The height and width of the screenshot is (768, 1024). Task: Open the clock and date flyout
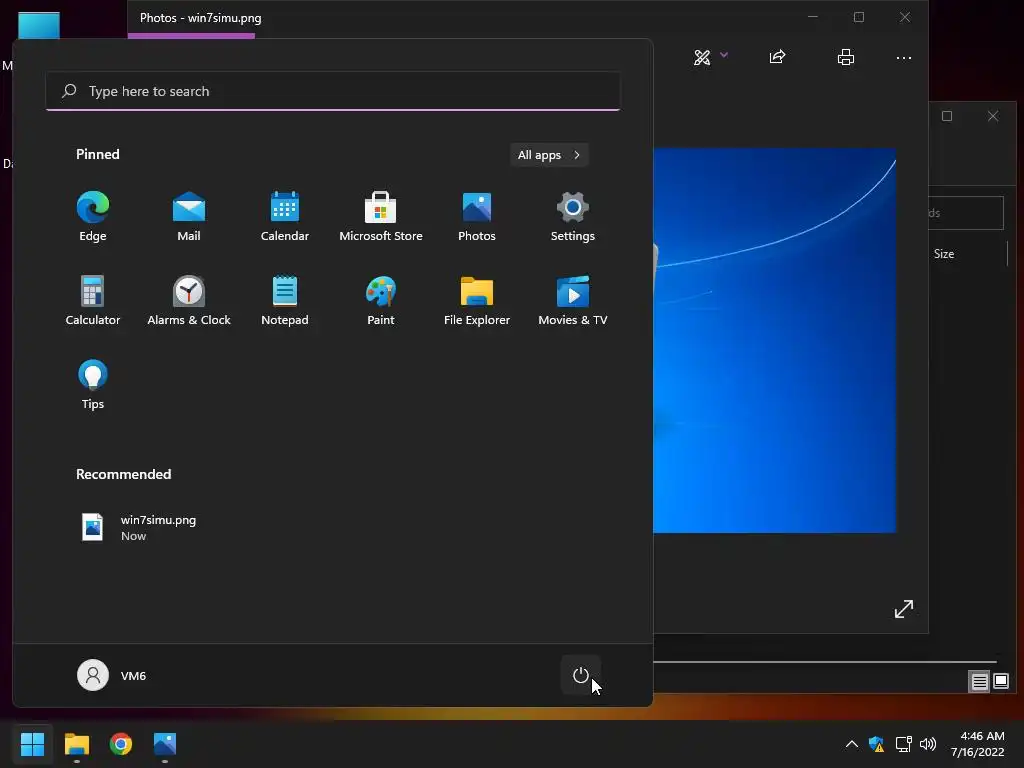pos(978,744)
